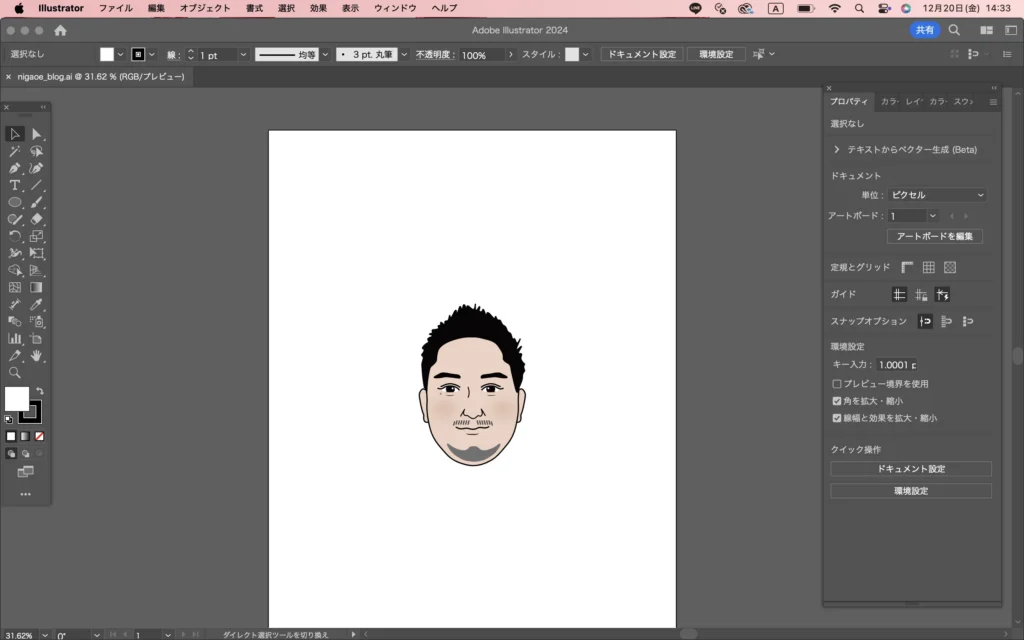Pick the Ellipse tool
1024x640 pixels.
(x=15, y=202)
